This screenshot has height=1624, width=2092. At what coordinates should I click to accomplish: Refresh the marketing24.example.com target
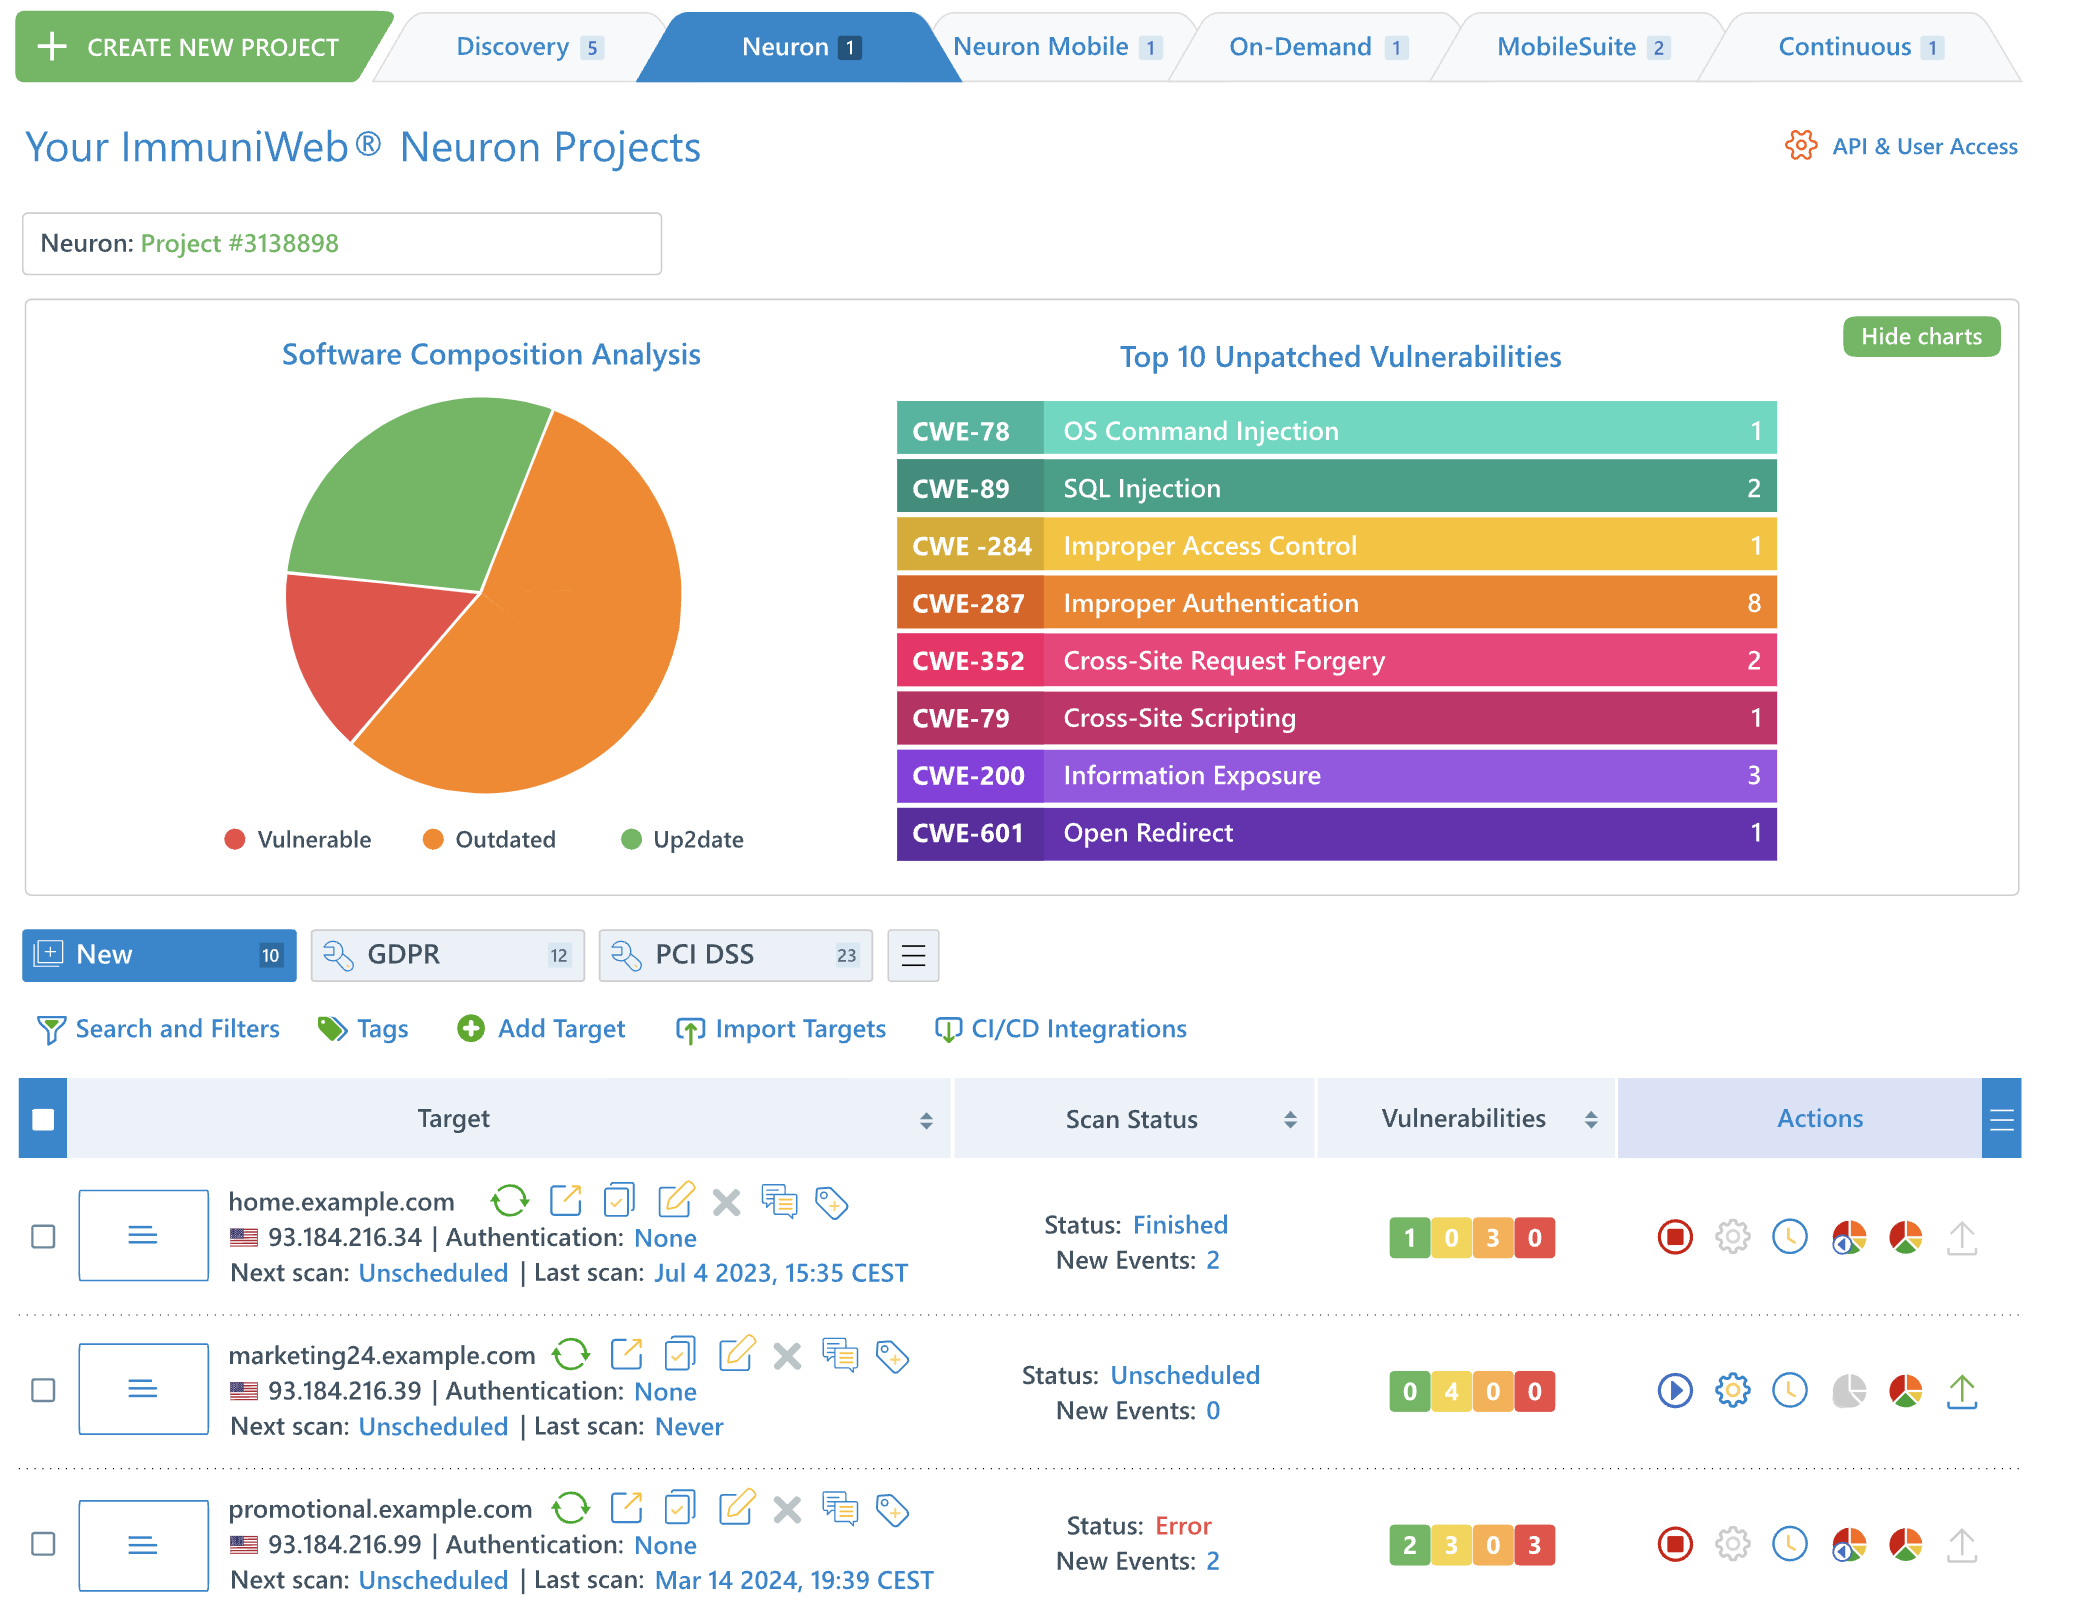pyautogui.click(x=571, y=1354)
